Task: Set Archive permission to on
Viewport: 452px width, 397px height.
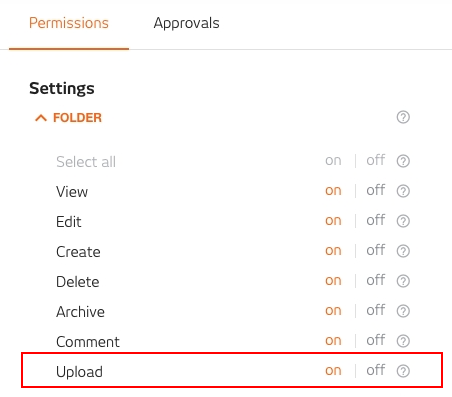Action: 333,311
